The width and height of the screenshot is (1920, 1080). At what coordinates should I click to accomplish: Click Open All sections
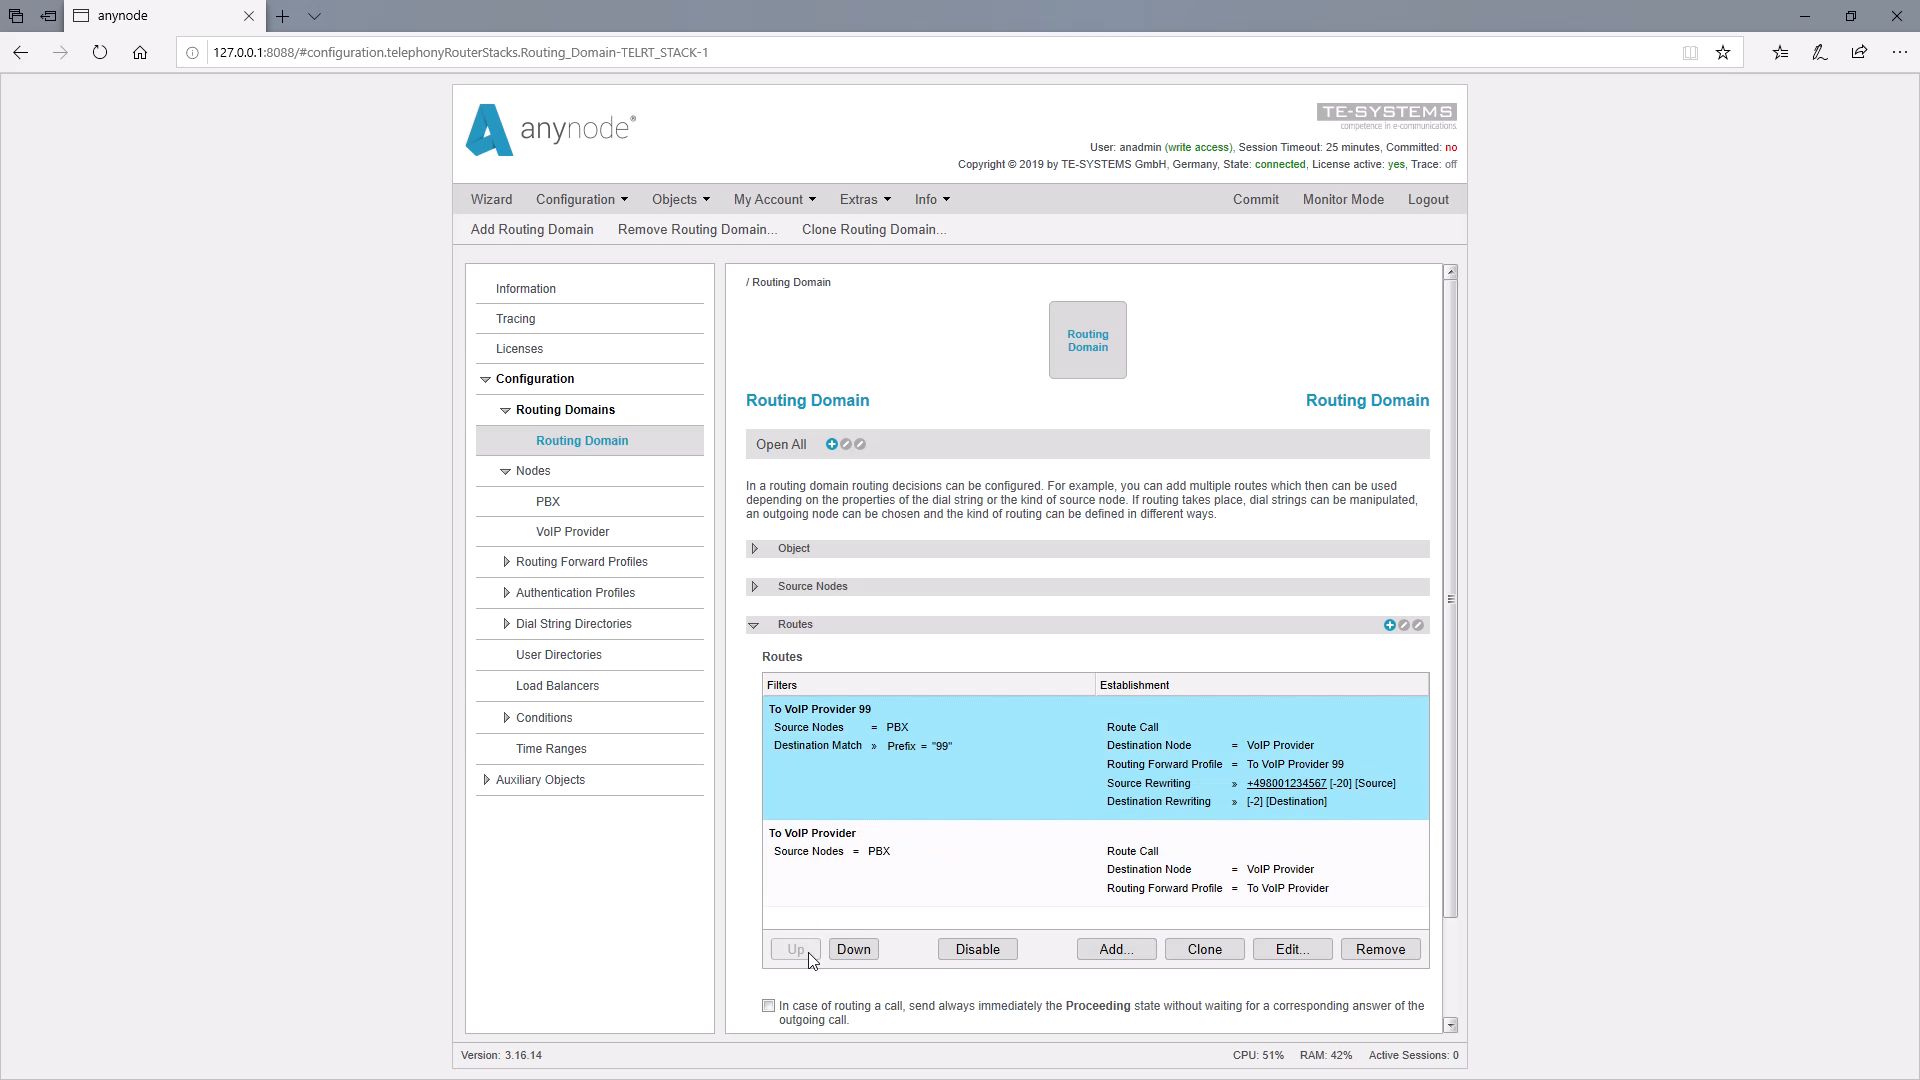click(x=781, y=444)
